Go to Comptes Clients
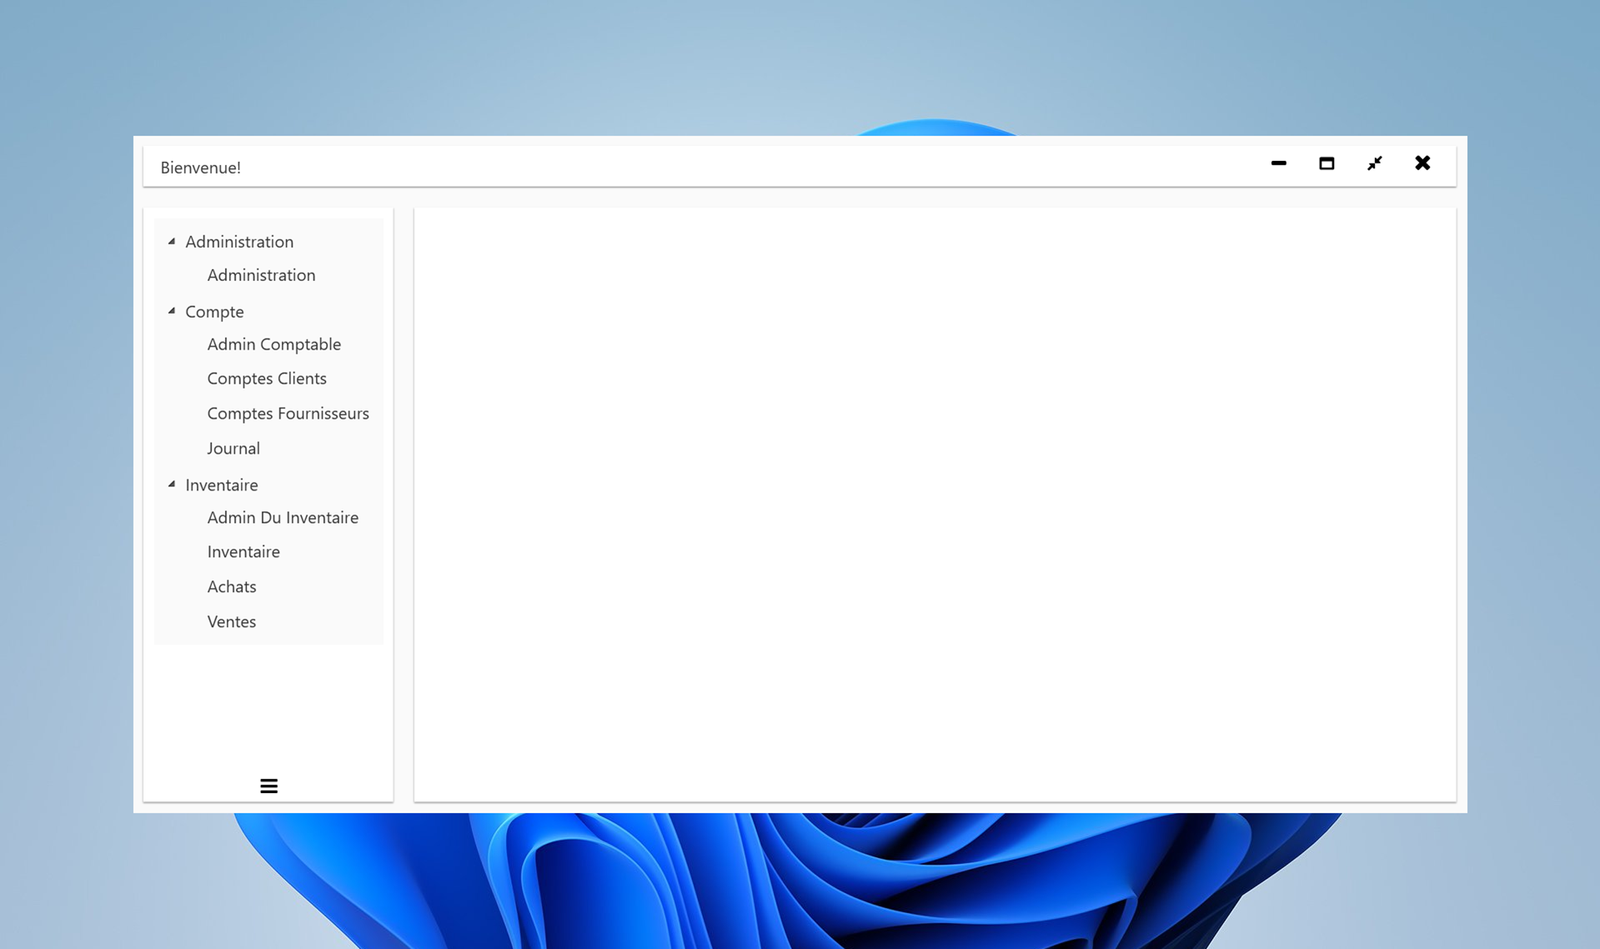This screenshot has height=949, width=1600. pyautogui.click(x=267, y=379)
